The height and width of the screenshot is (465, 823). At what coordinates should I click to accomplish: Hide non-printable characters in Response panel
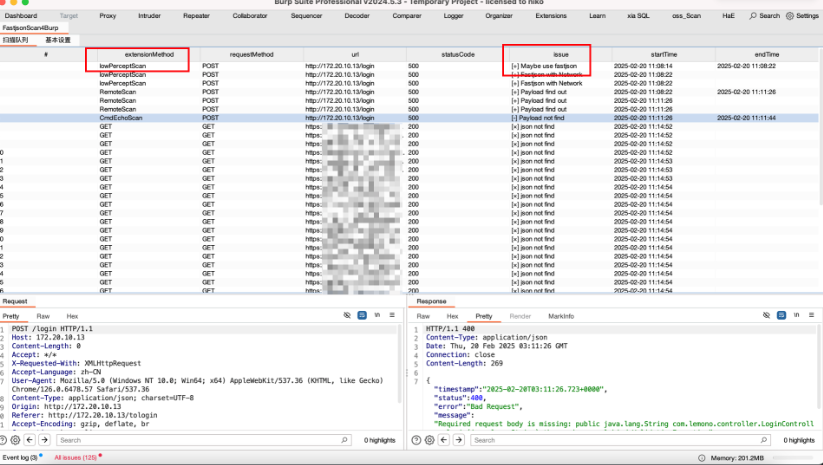tap(766, 315)
